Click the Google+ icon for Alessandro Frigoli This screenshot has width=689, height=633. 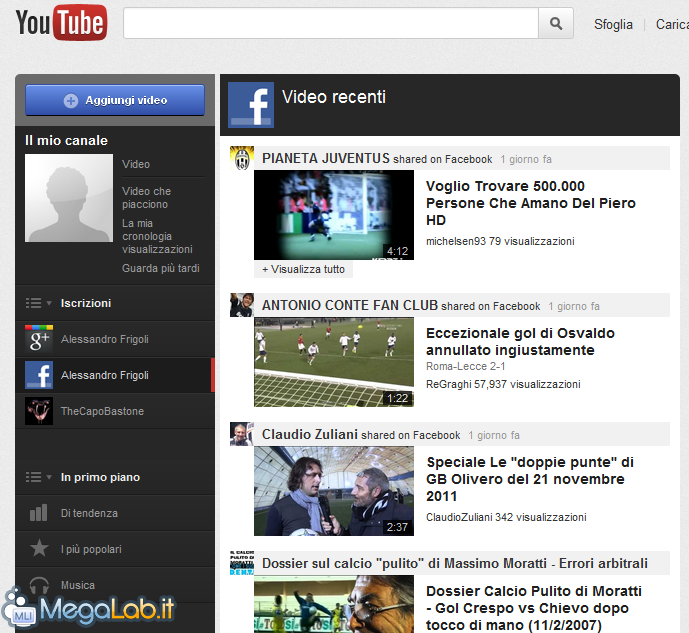click(39, 339)
